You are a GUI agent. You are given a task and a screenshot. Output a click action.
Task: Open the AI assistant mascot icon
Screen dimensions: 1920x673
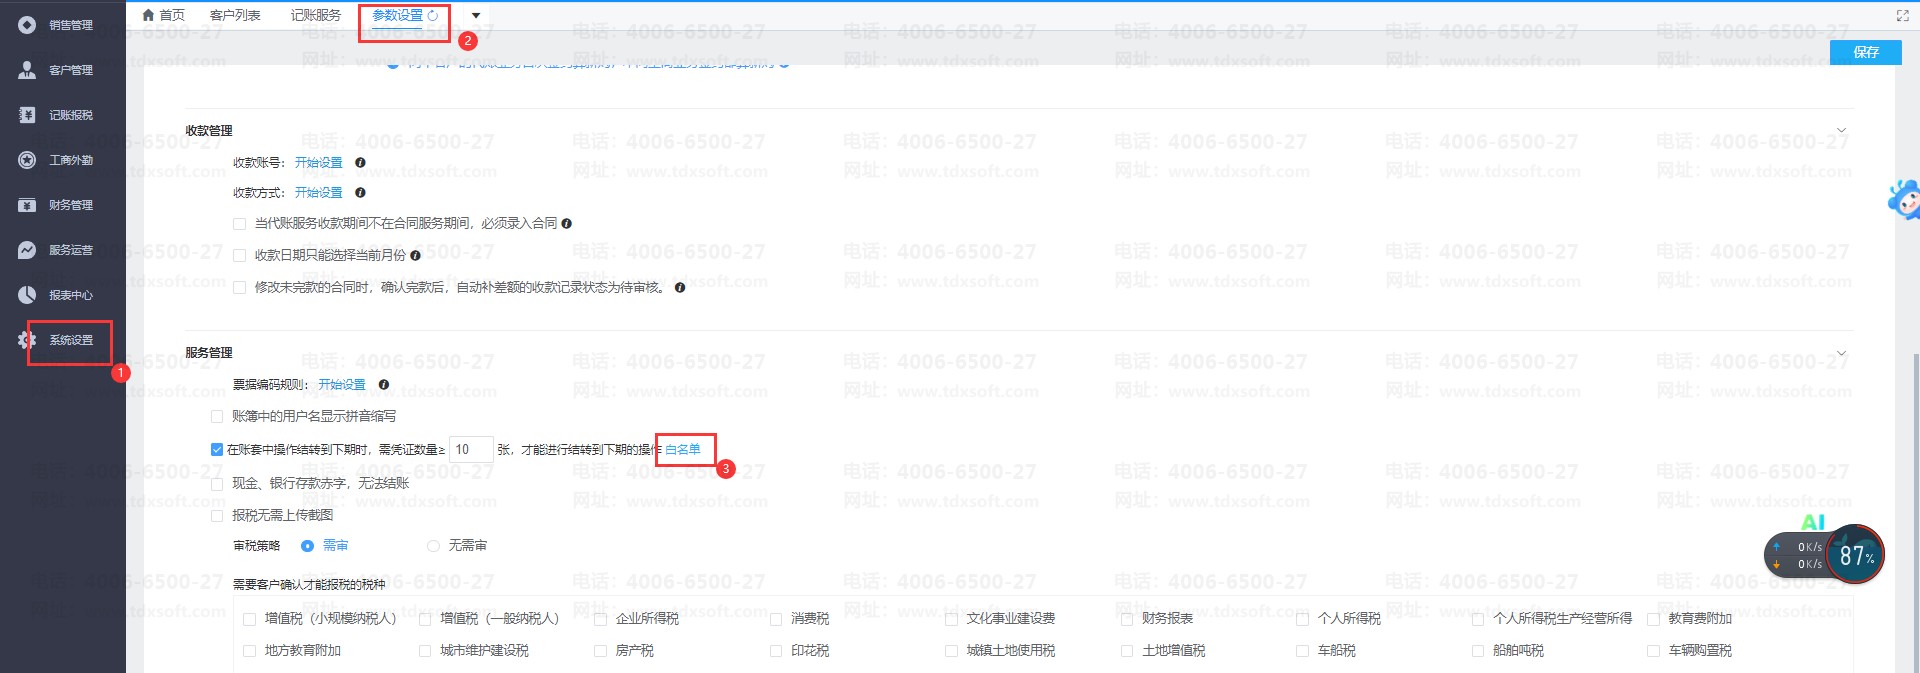[x=1904, y=200]
